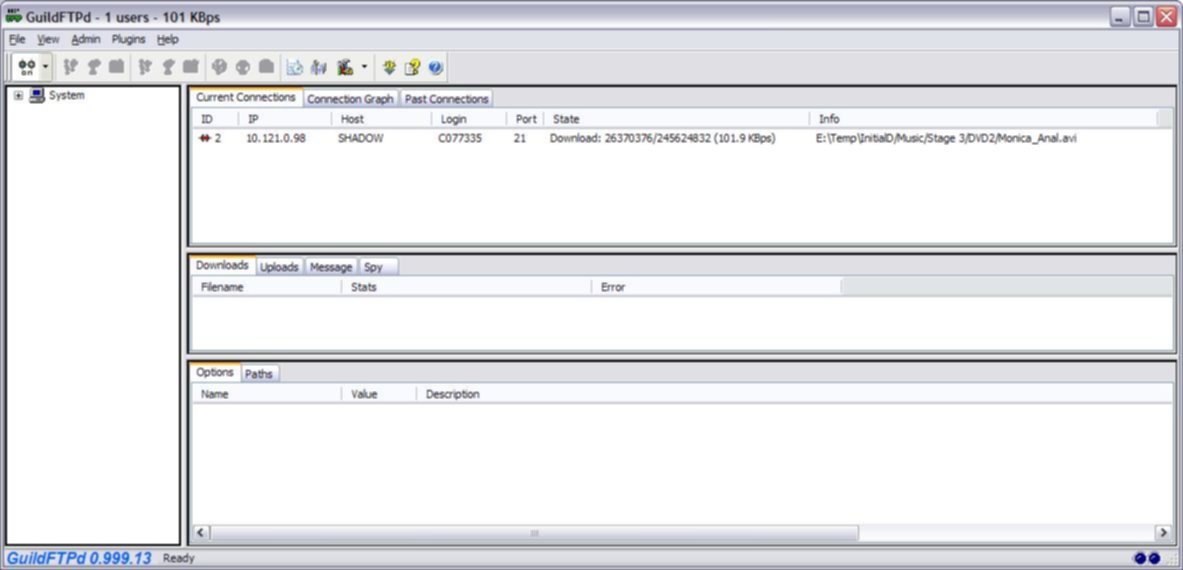The image size is (1183, 570).
Task: Select the IP cell 10.121.0.98
Action: pyautogui.click(x=275, y=139)
